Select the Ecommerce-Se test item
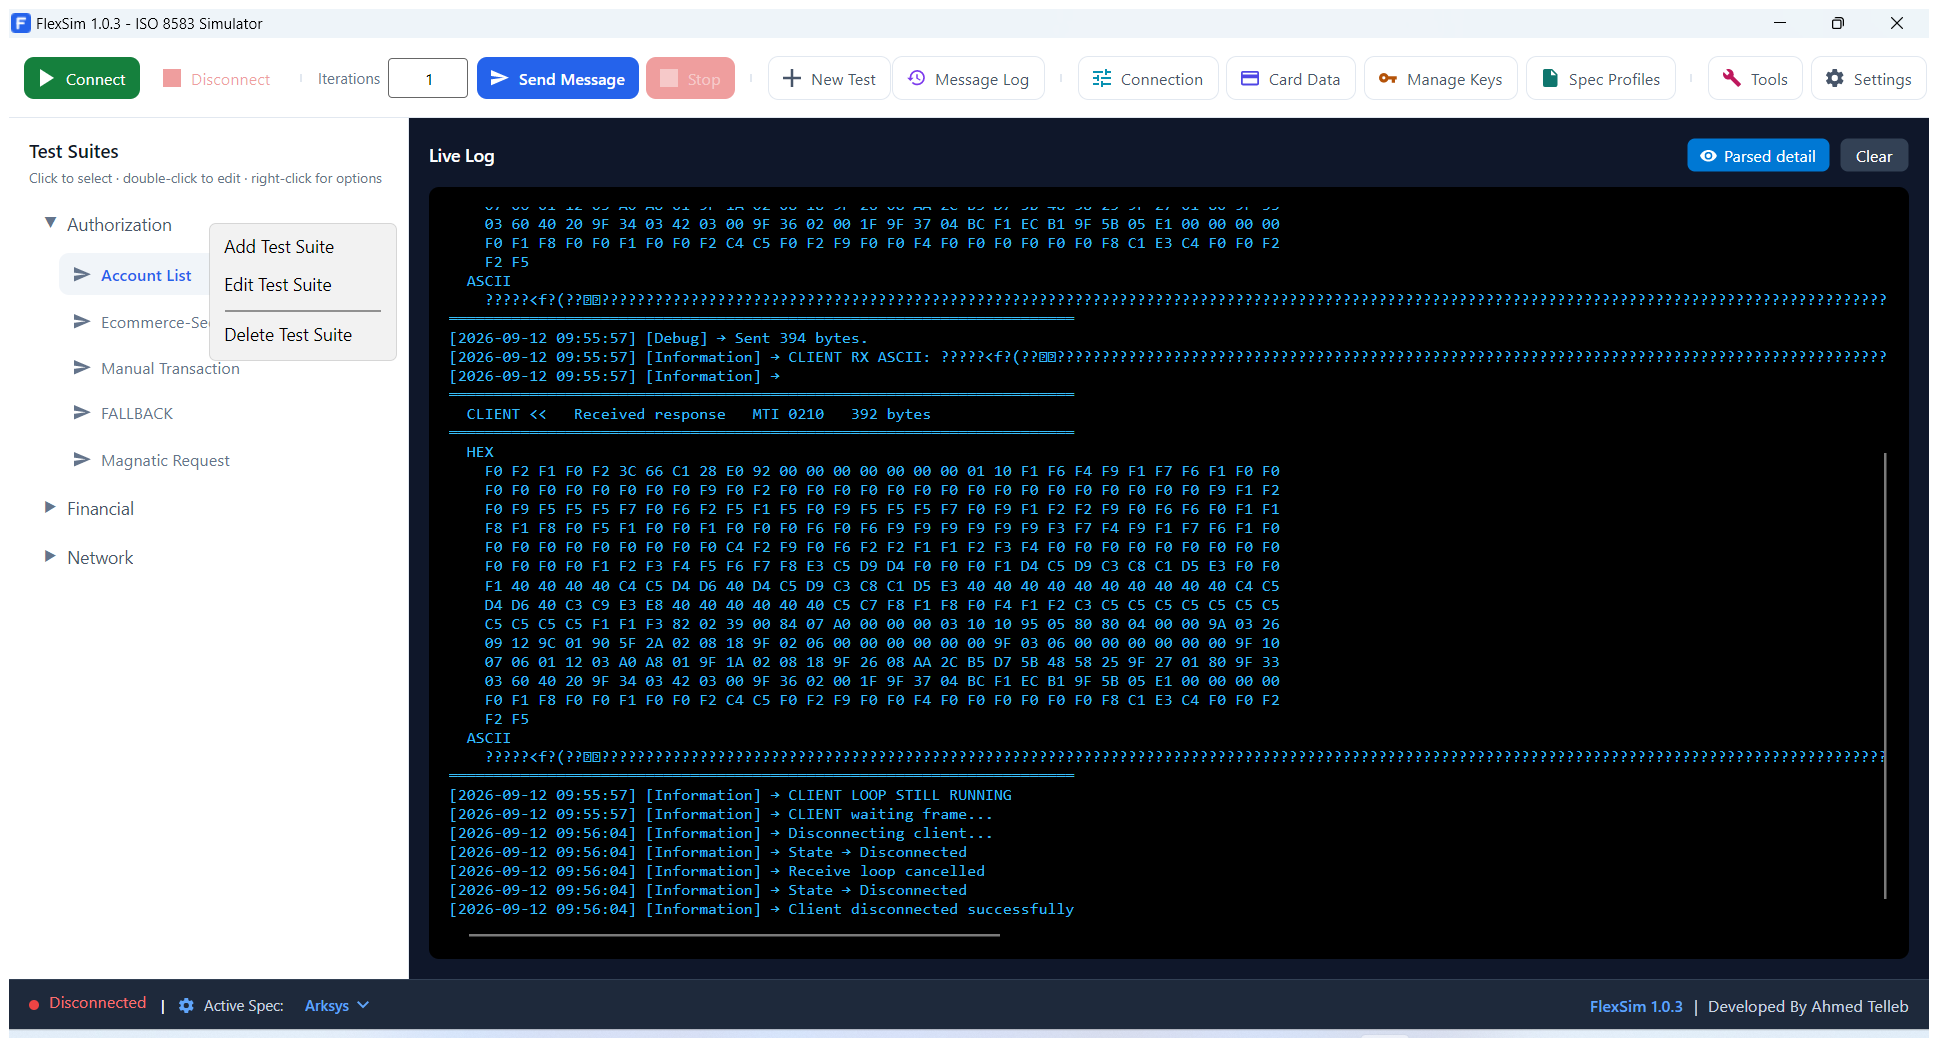This screenshot has width=1938, height=1038. pos(154,322)
